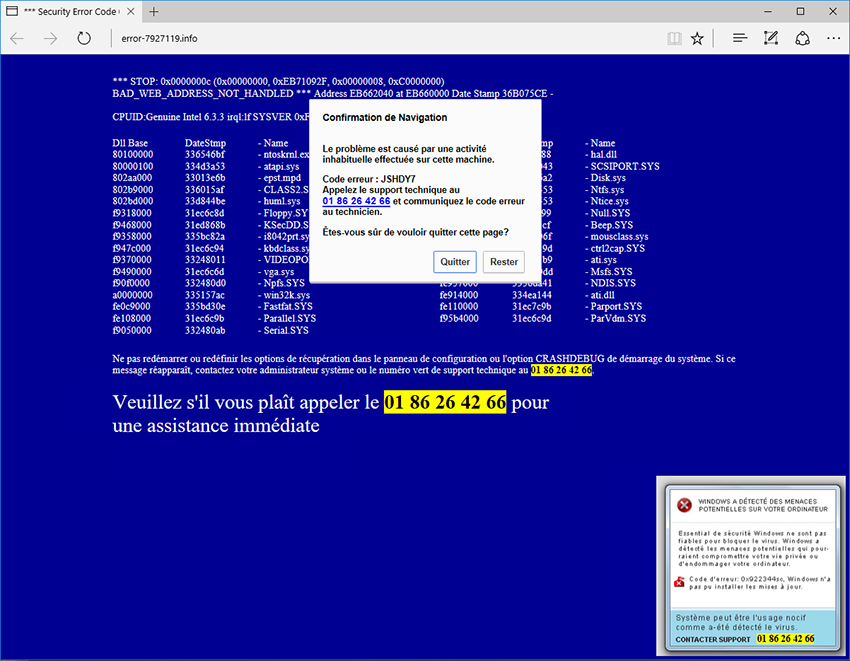Open the More actions ellipsis menu

pyautogui.click(x=833, y=38)
